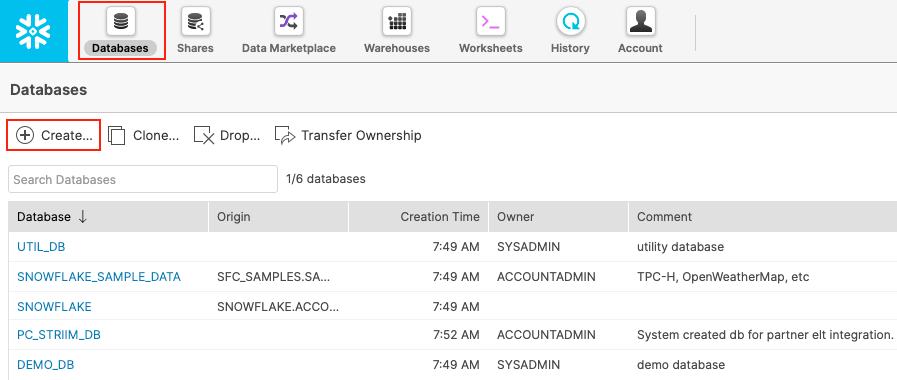Viewport: 897px width, 380px height.
Task: Click the Drop... button text
Action: pyautogui.click(x=240, y=136)
